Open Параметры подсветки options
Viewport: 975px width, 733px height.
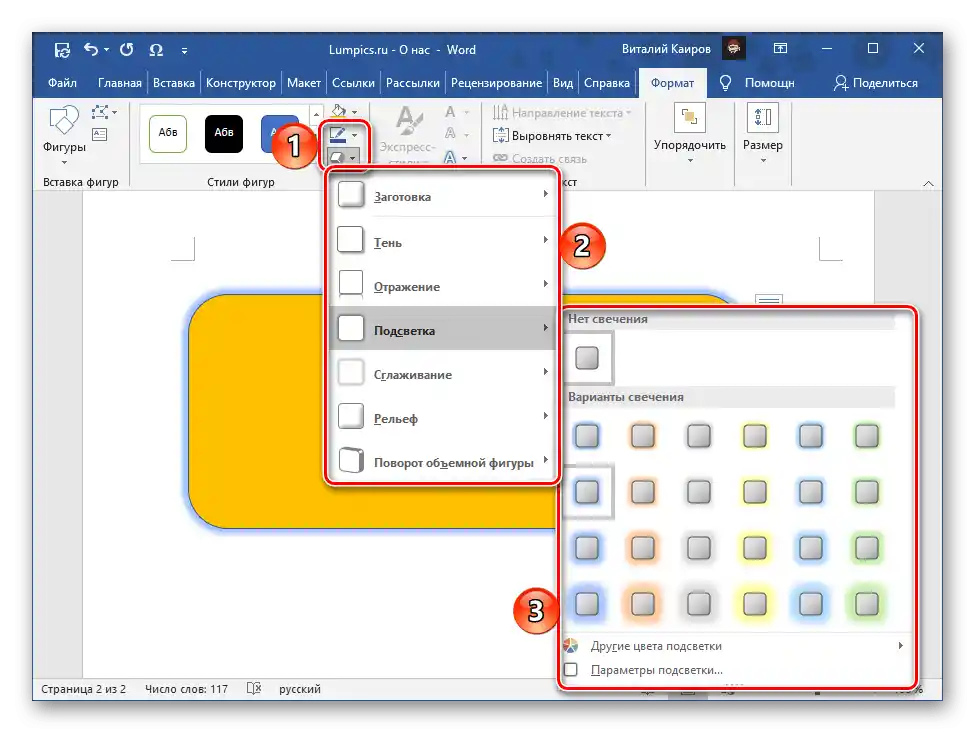tap(734, 670)
